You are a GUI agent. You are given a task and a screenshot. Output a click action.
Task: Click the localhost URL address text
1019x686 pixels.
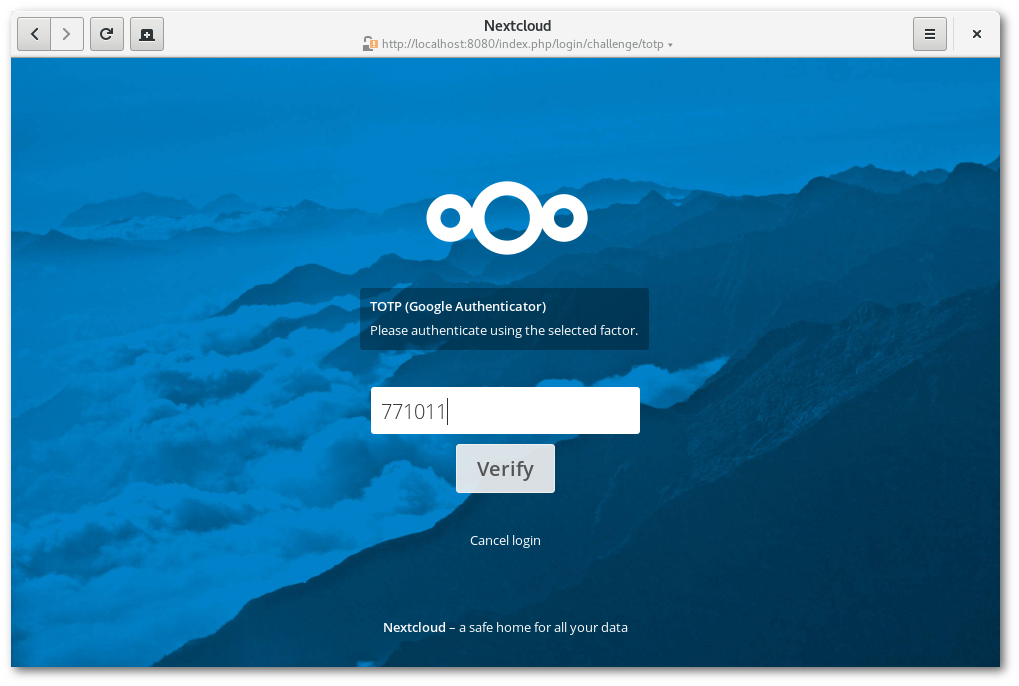[x=522, y=44]
